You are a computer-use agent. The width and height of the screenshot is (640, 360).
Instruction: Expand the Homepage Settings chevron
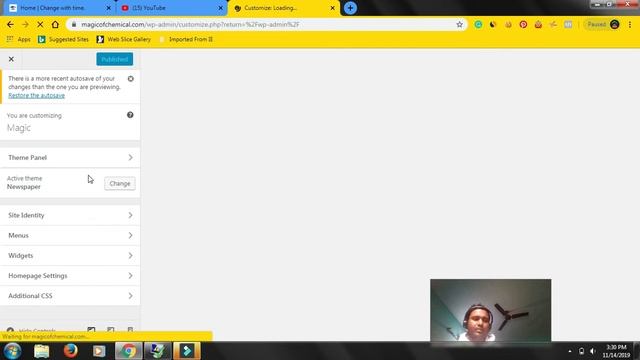click(x=131, y=276)
